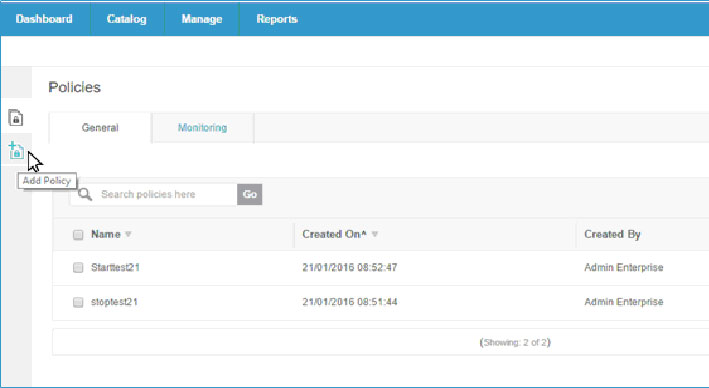The image size is (709, 388).
Task: Select the date 21/01/2016 08:52:47
Action: tap(350, 267)
